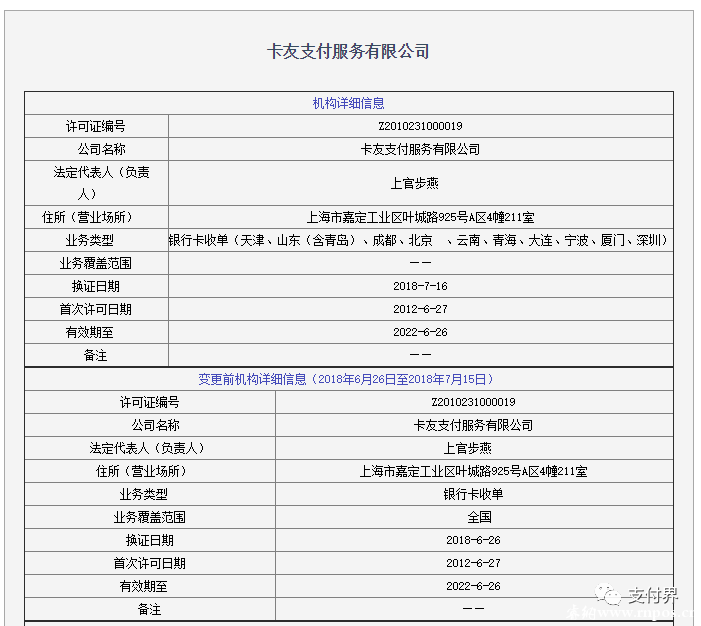The image size is (701, 626).
Task: Select 2022-6-26 in the 机构详细信息 table
Action: point(420,332)
